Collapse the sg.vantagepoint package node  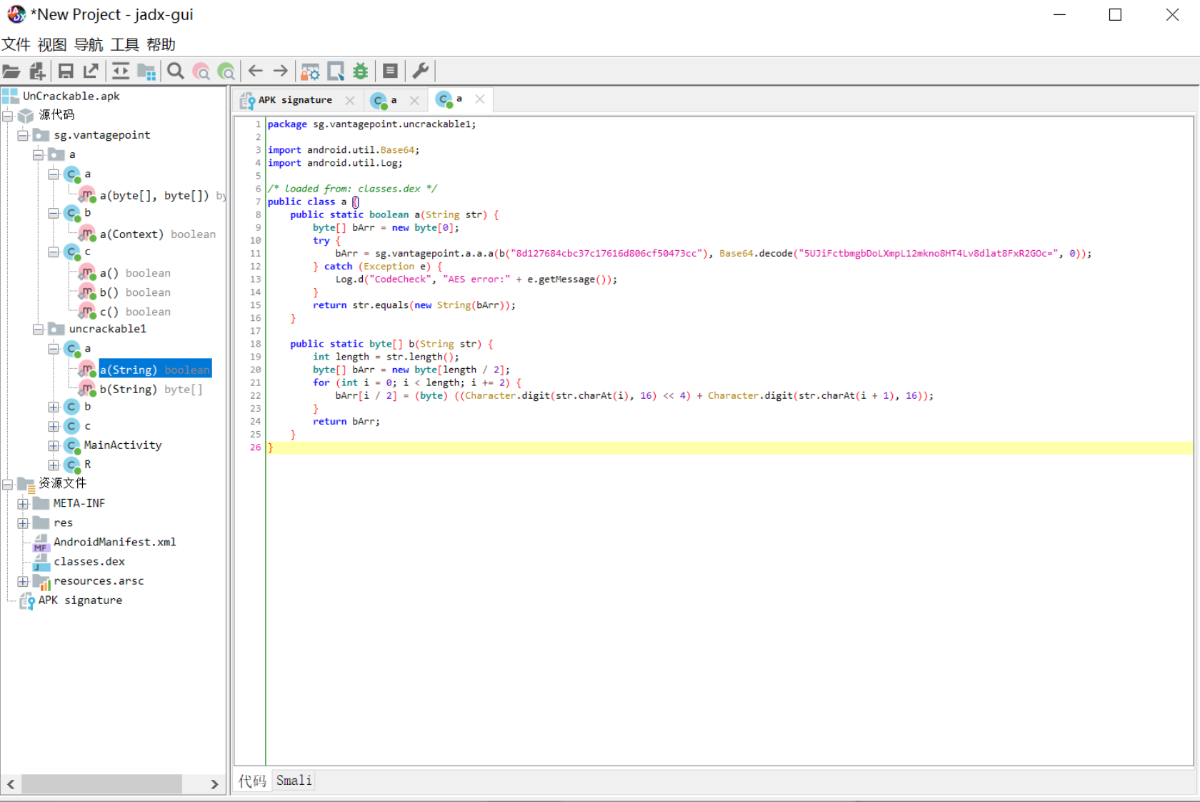(23, 135)
